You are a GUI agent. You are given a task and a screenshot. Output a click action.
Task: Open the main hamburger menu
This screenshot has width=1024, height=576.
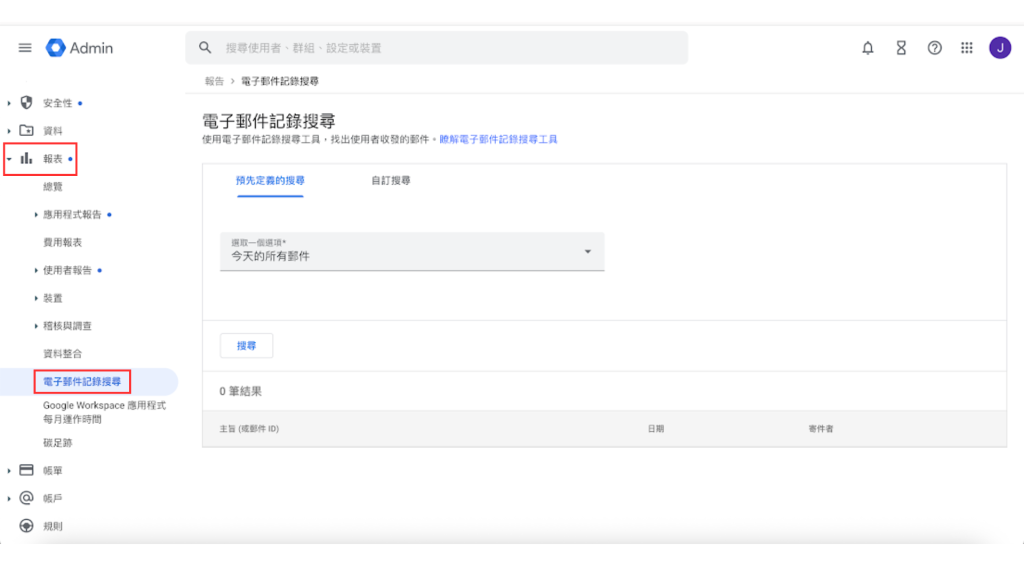(x=25, y=48)
